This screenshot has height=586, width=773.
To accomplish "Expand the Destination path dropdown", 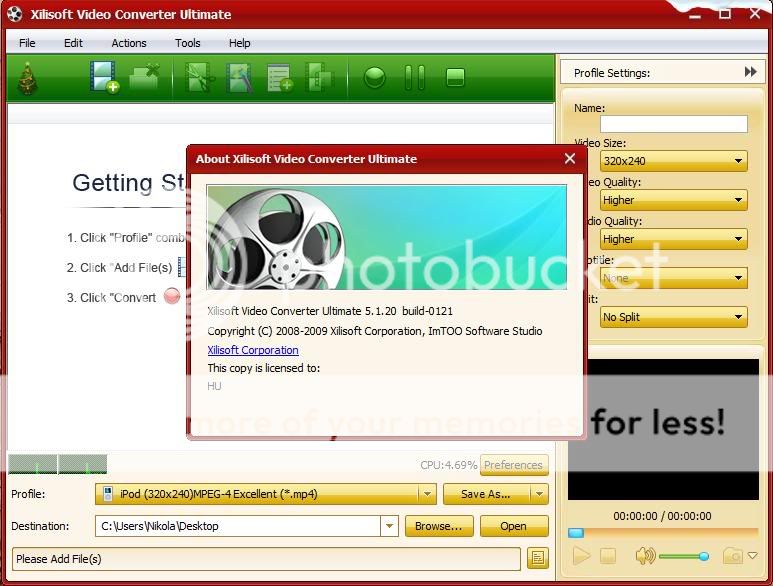I will (x=389, y=526).
